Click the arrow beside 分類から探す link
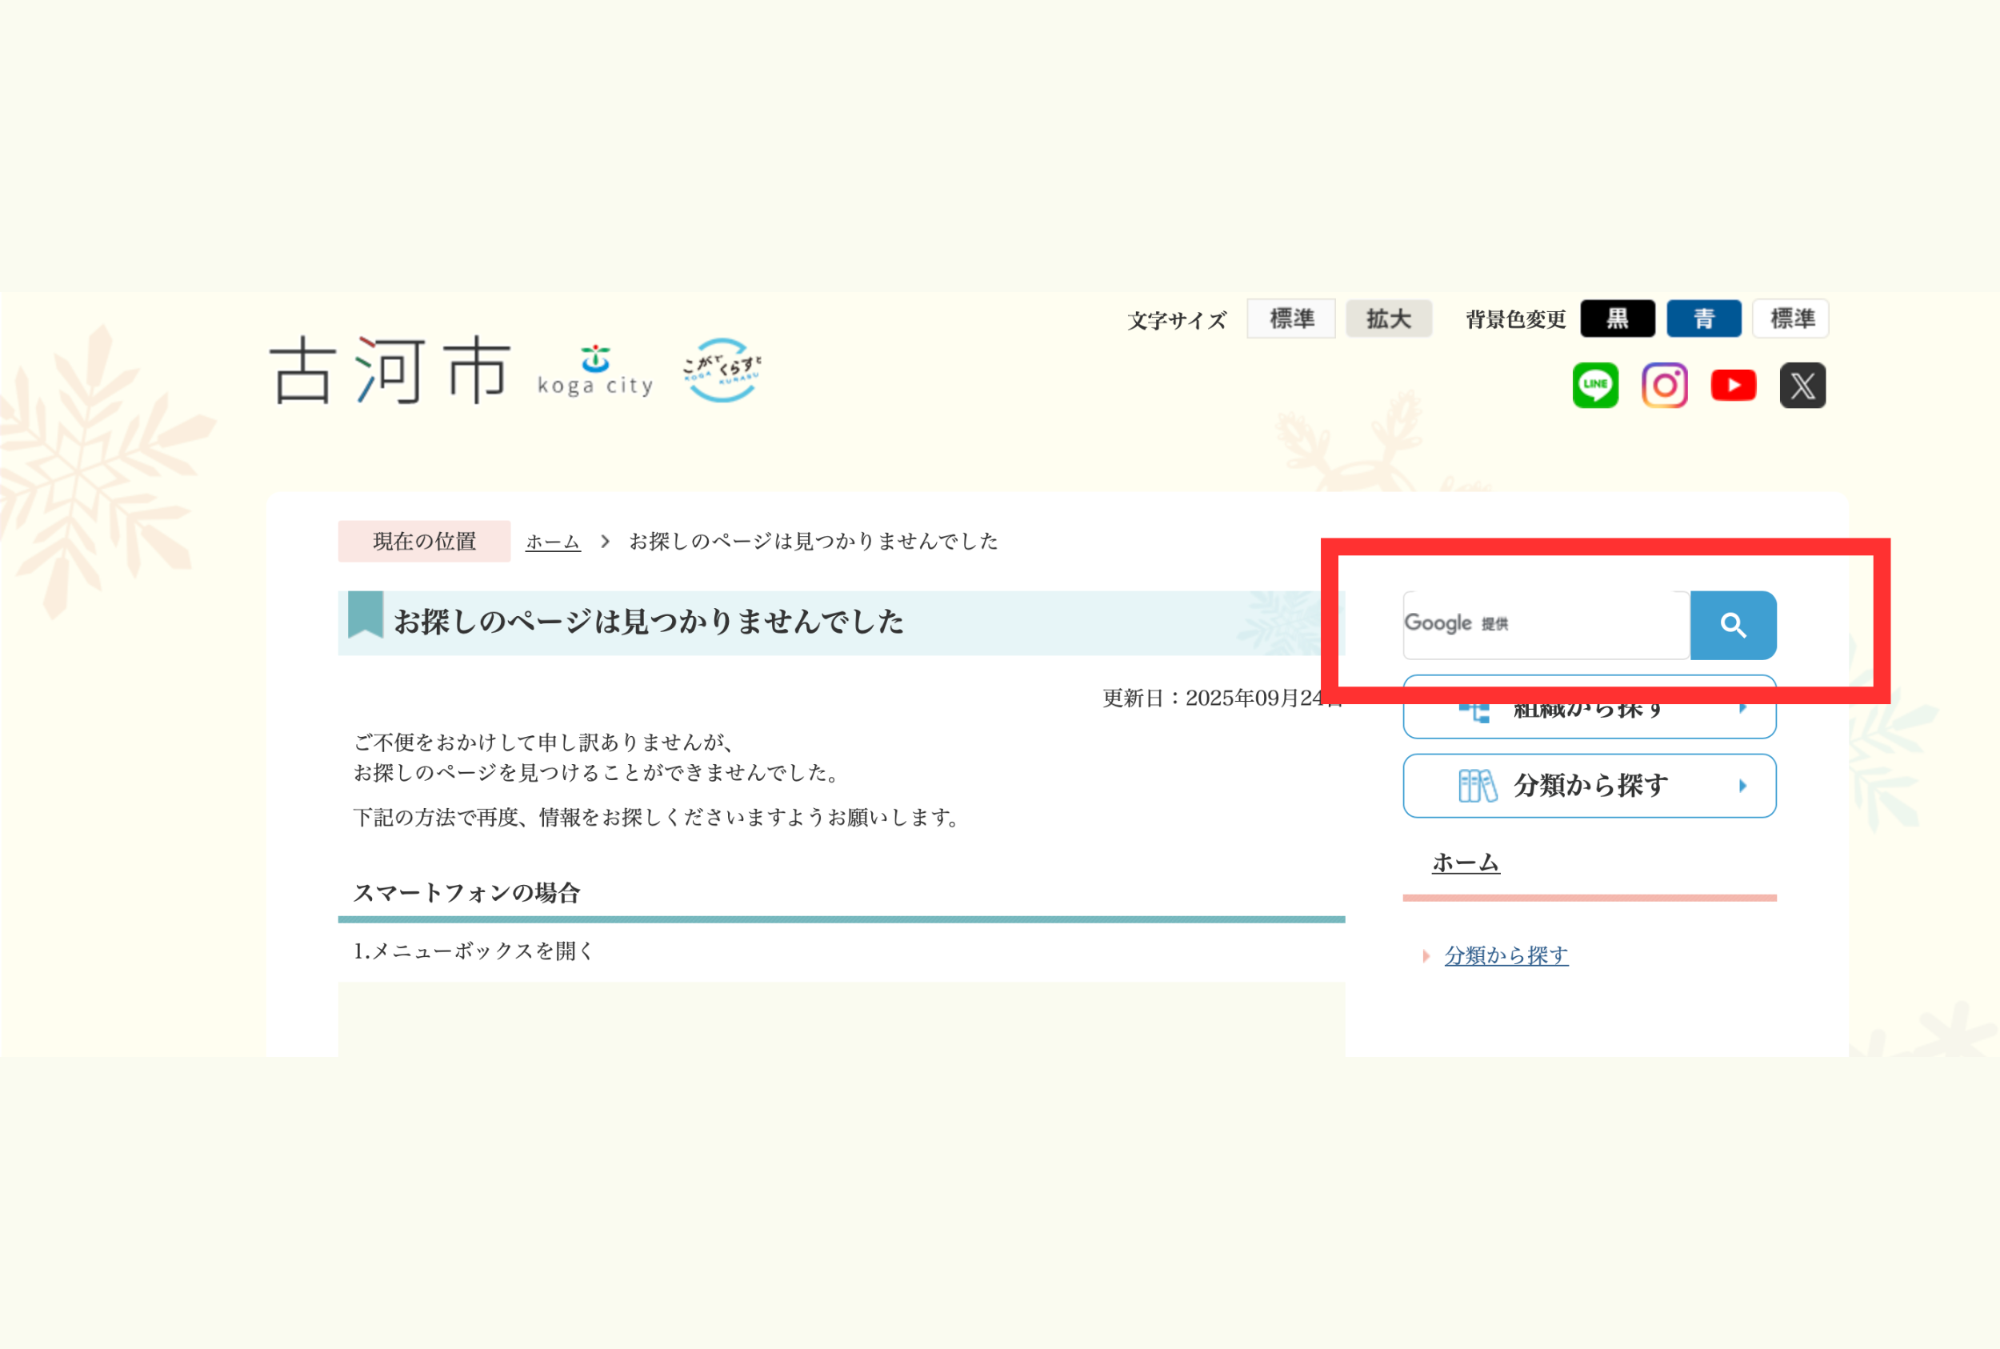This screenshot has width=2000, height=1349. pyautogui.click(x=1428, y=956)
